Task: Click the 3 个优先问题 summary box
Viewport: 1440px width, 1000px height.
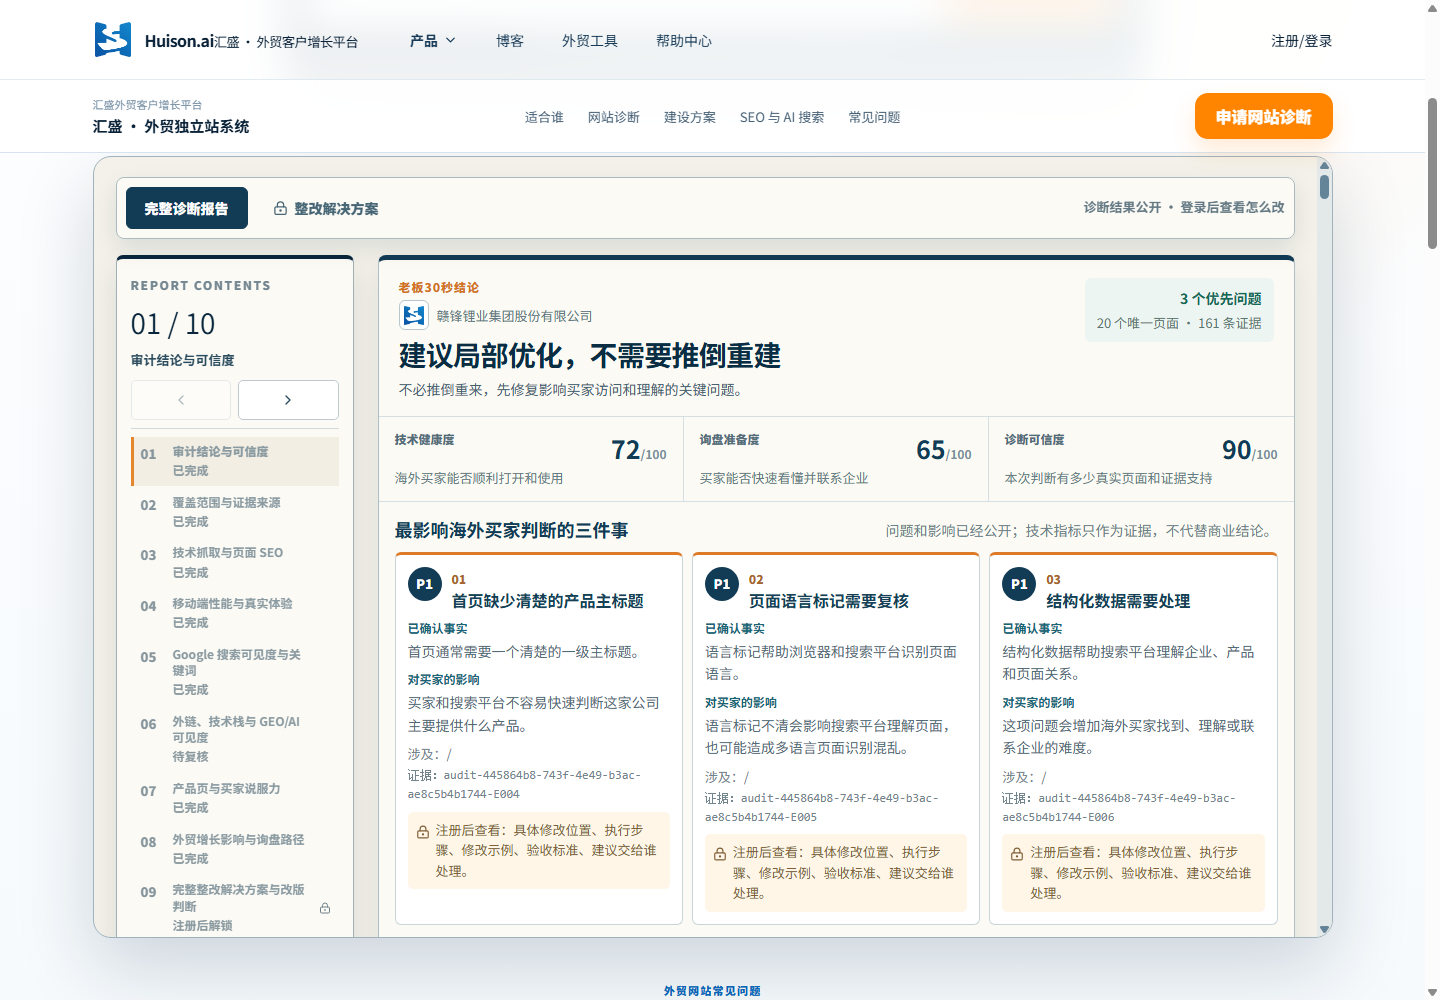Action: point(1179,310)
